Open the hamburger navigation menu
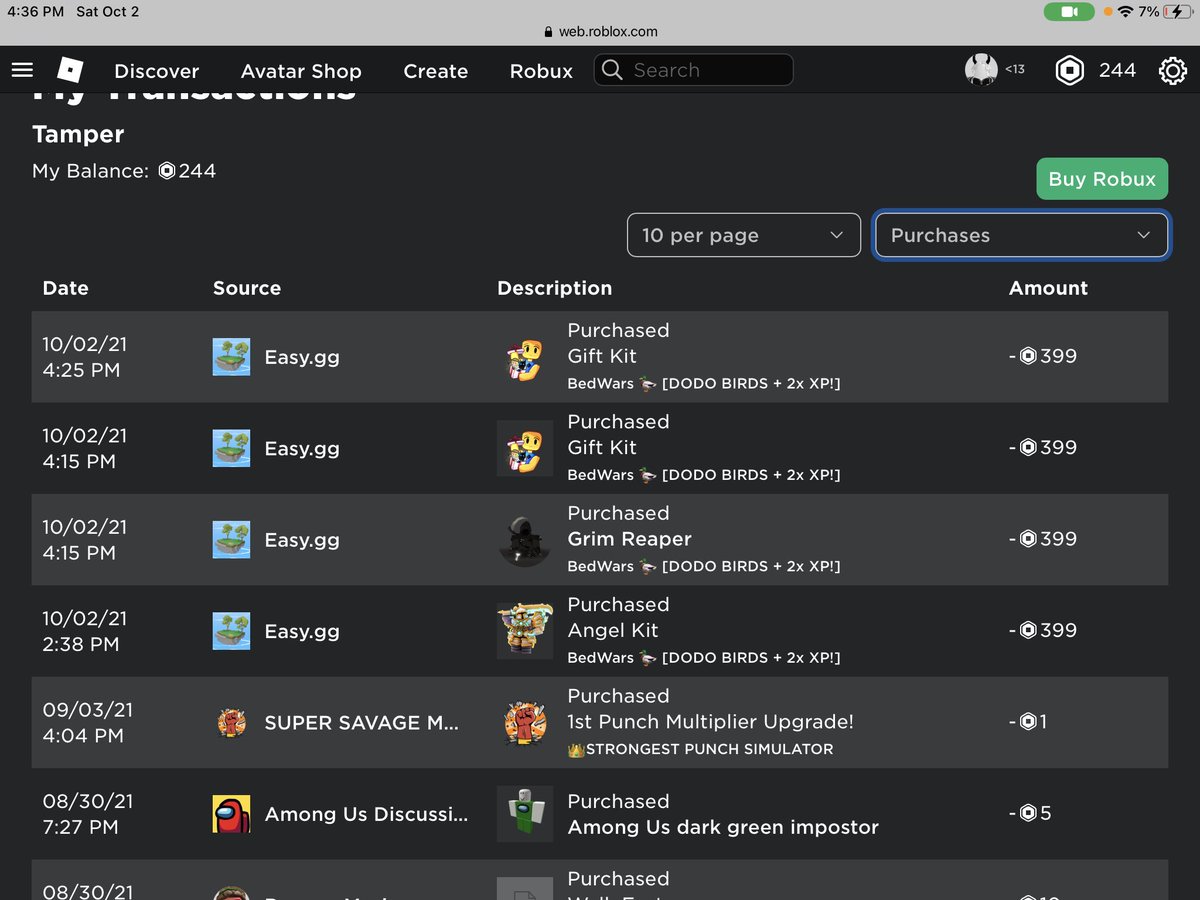This screenshot has width=1200, height=900. click(22, 70)
